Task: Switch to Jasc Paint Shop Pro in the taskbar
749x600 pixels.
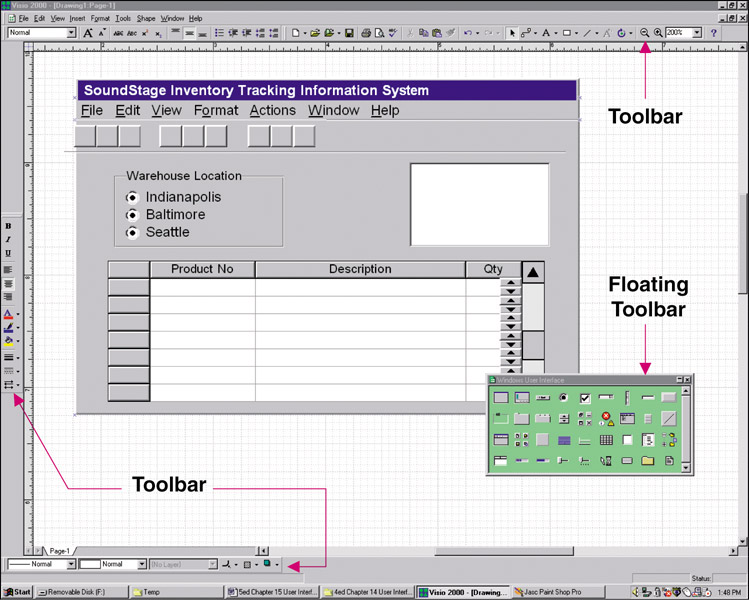Action: [557, 592]
